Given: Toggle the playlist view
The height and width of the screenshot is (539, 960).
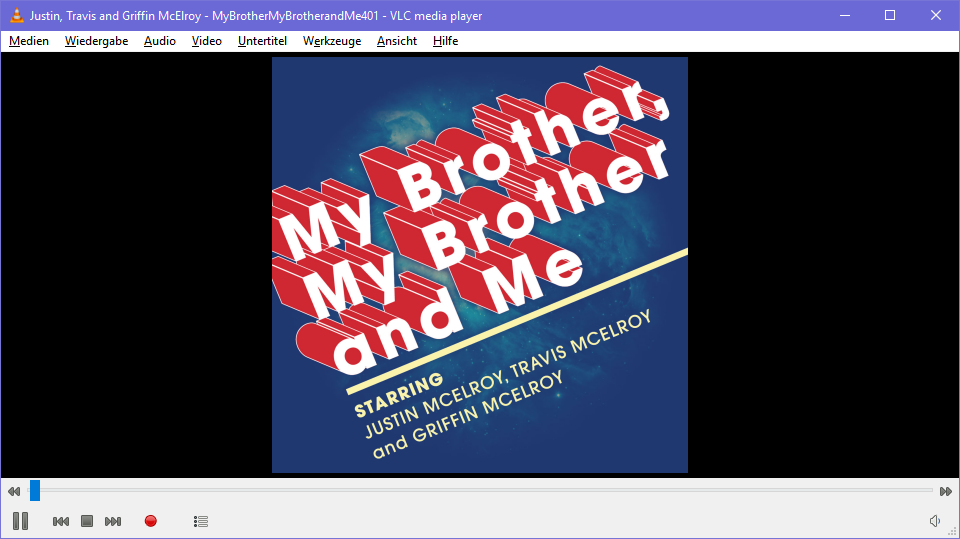Looking at the screenshot, I should [x=201, y=521].
